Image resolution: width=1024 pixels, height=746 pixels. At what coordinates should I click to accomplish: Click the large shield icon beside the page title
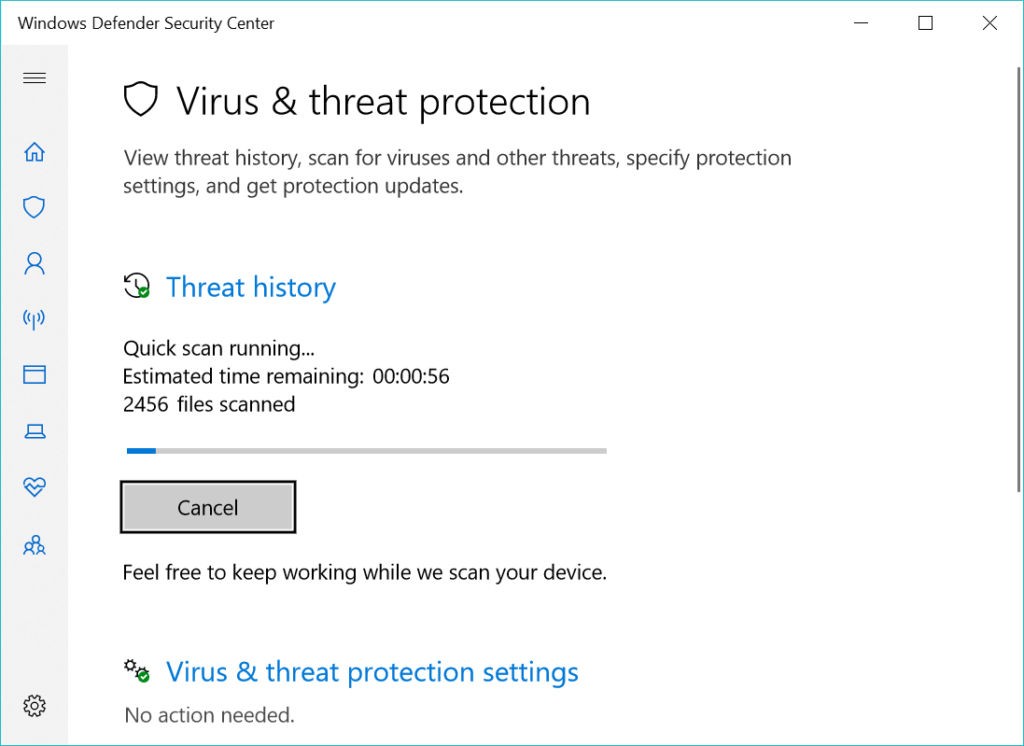tap(141, 99)
